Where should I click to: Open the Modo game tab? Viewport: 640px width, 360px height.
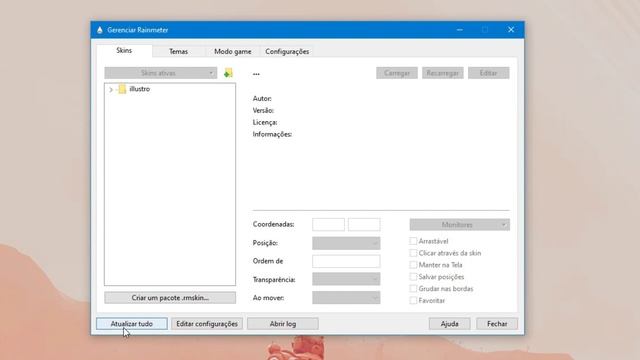233,51
